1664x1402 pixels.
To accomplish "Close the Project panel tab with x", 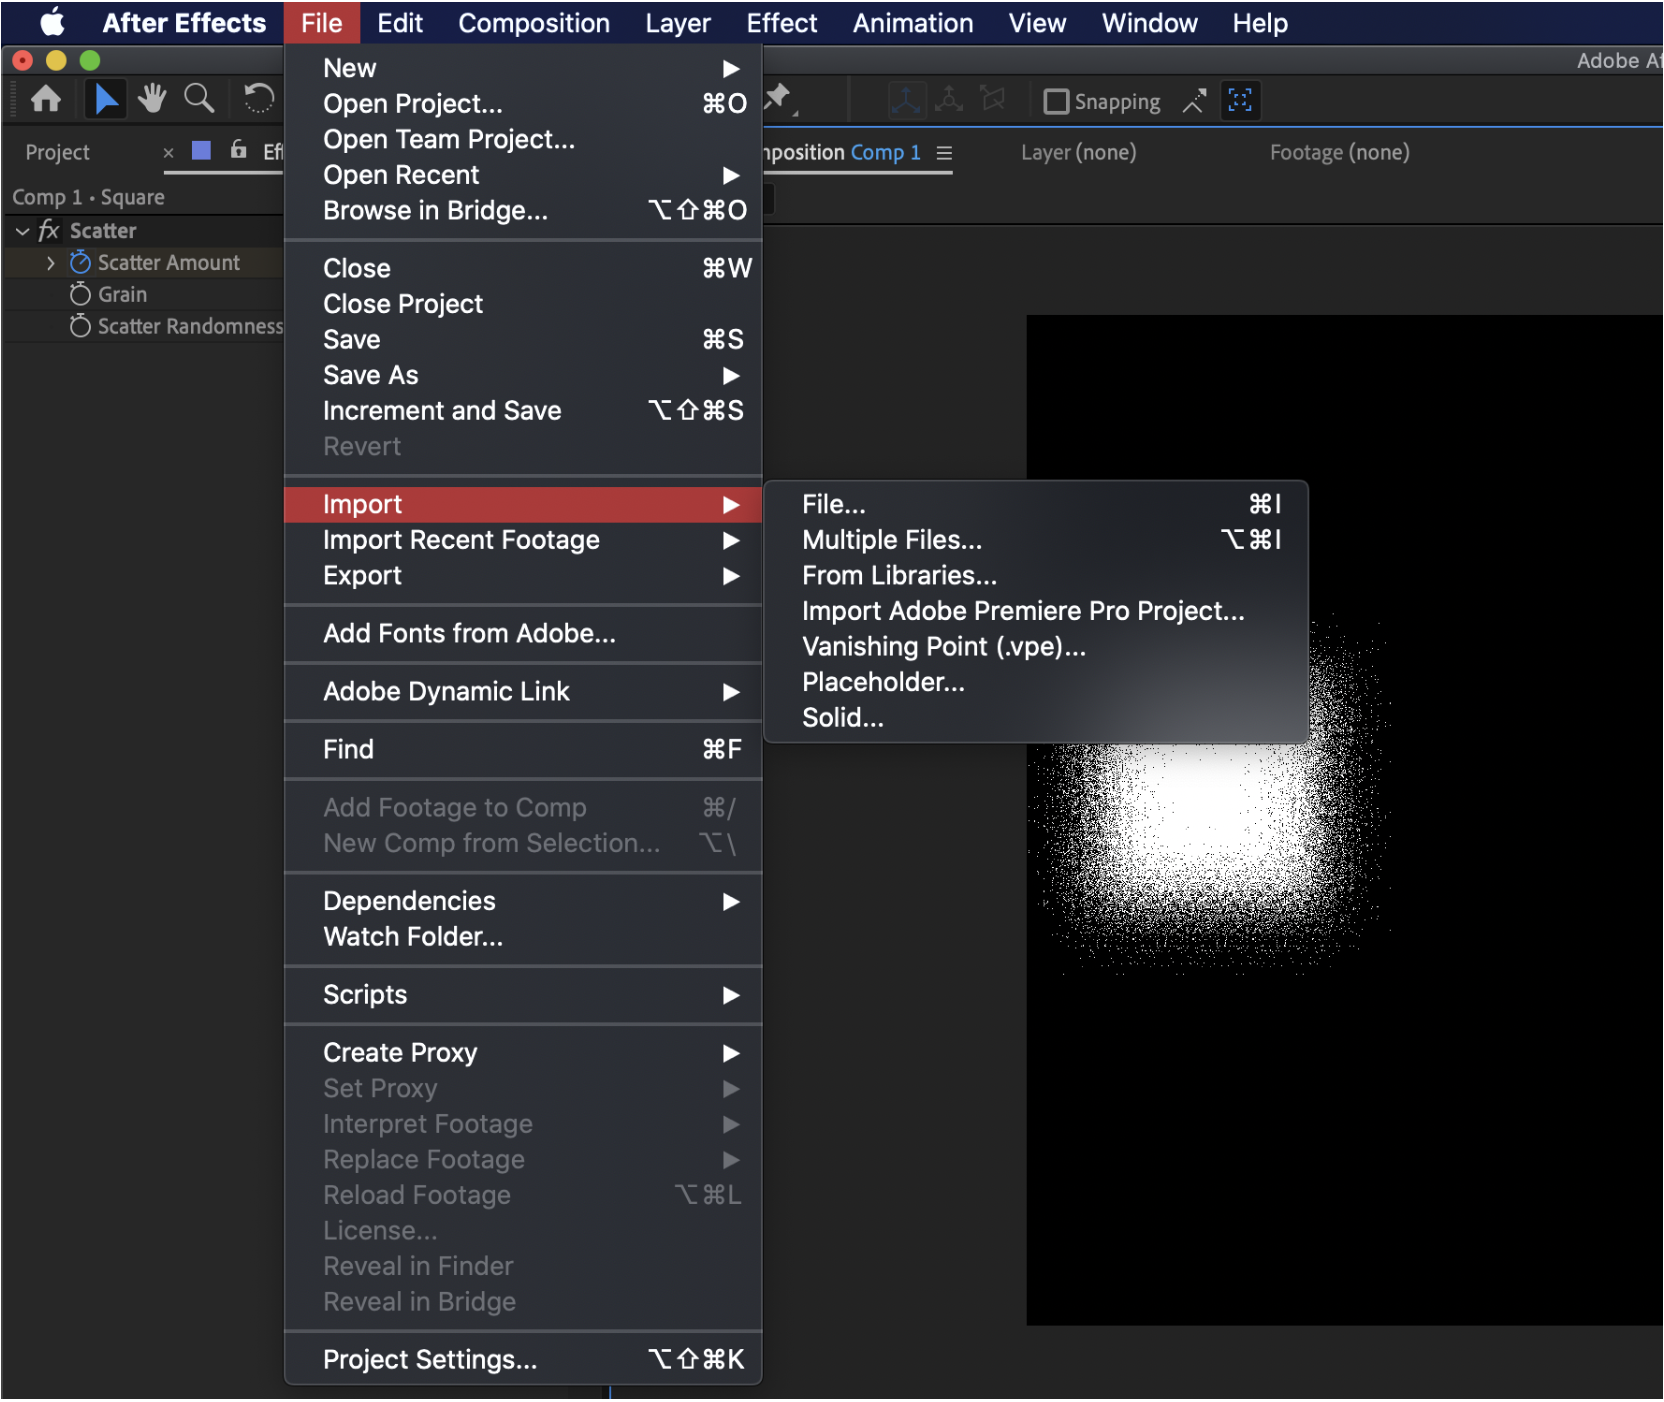I will click(x=168, y=153).
